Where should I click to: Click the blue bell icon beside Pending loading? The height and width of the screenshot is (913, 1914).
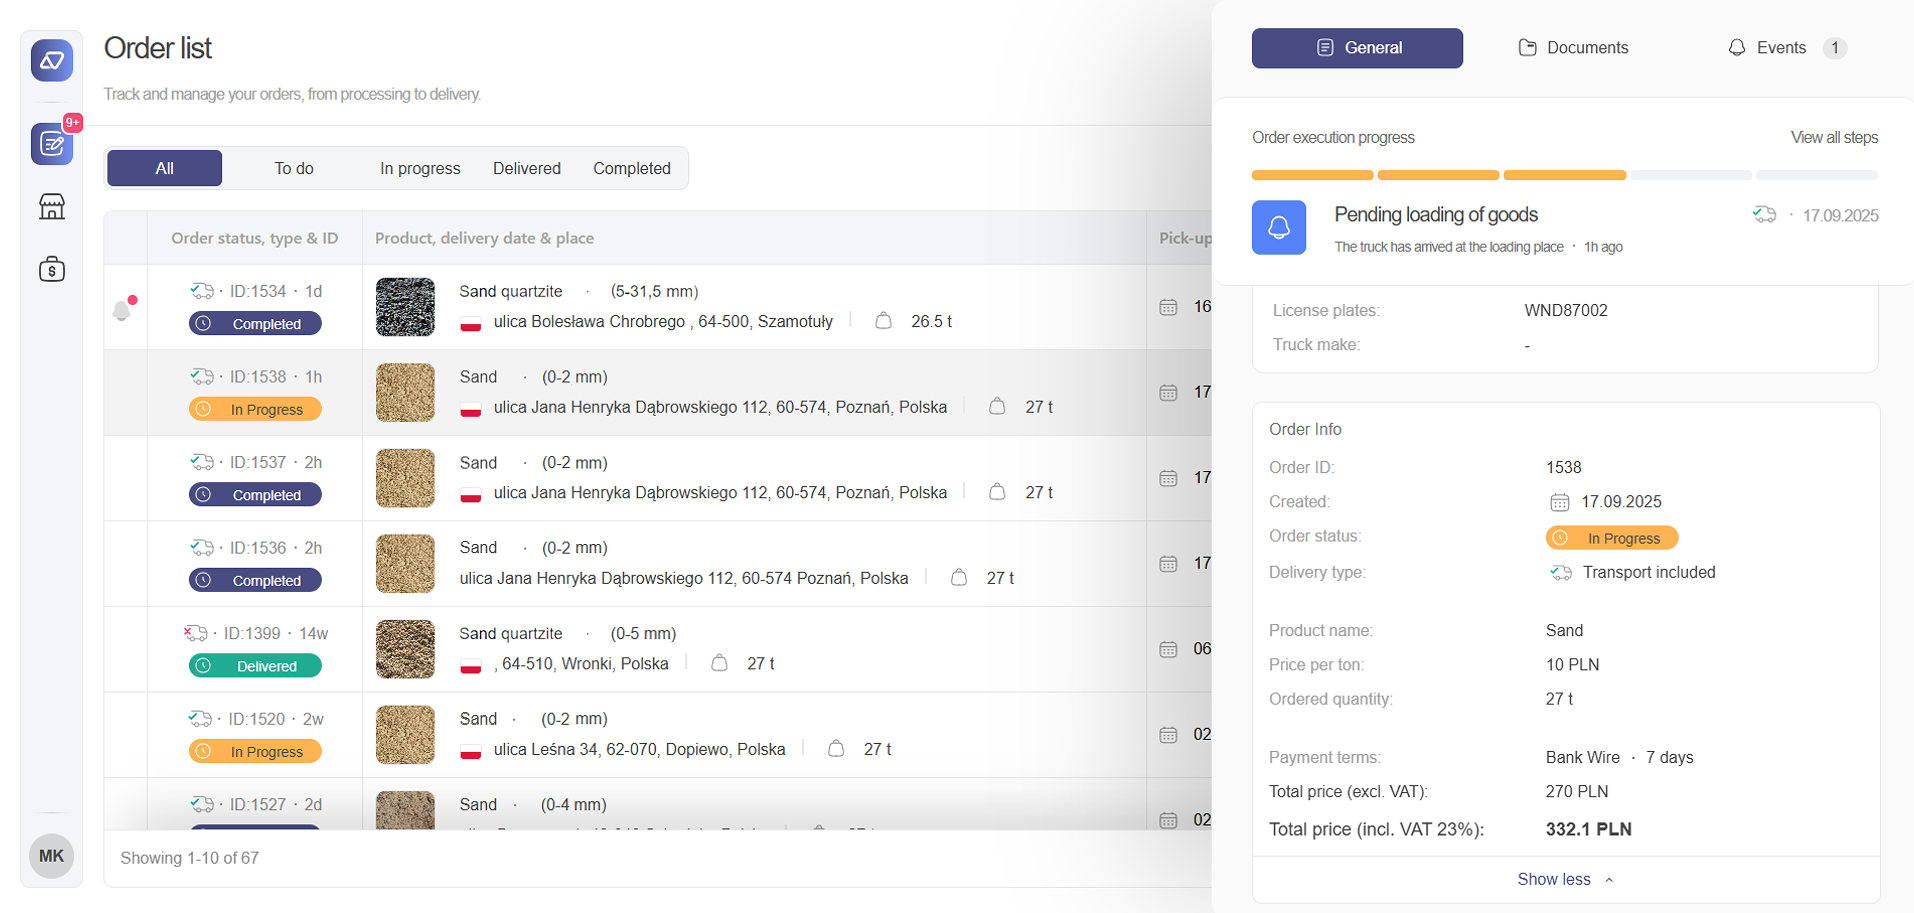pyautogui.click(x=1278, y=228)
